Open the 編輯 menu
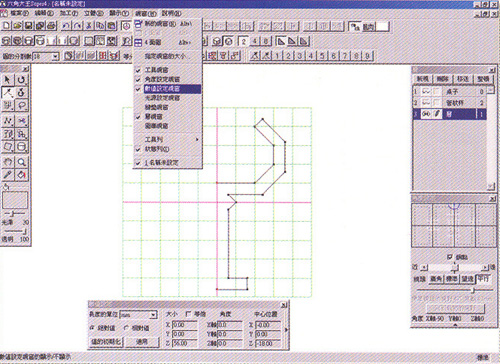 pyautogui.click(x=44, y=13)
